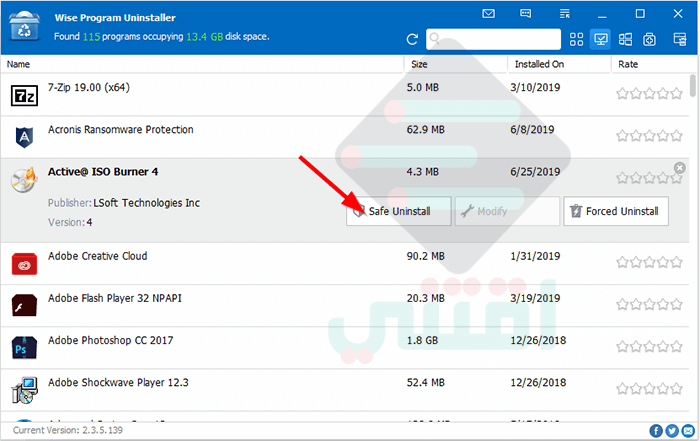Select Adobe Photoshop CC 2017 entry
The height and width of the screenshot is (441, 700).
click(345, 348)
